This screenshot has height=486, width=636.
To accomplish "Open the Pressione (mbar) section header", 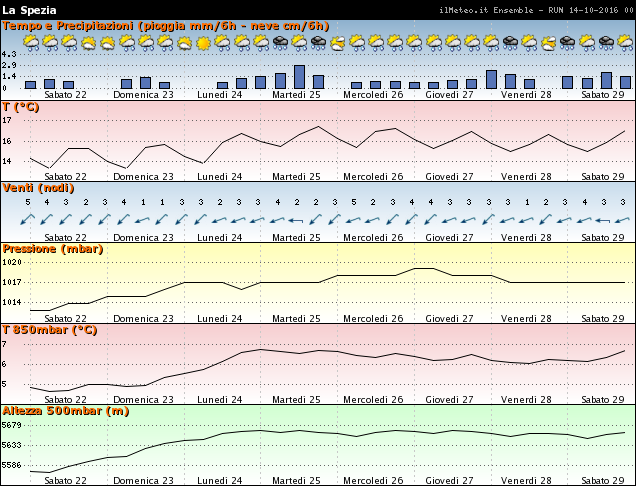I will (x=52, y=248).
